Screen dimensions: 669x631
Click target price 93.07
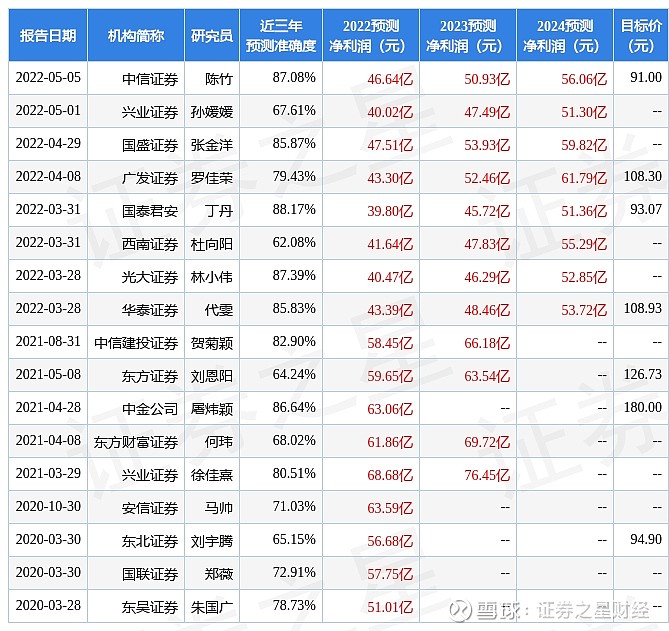646,209
